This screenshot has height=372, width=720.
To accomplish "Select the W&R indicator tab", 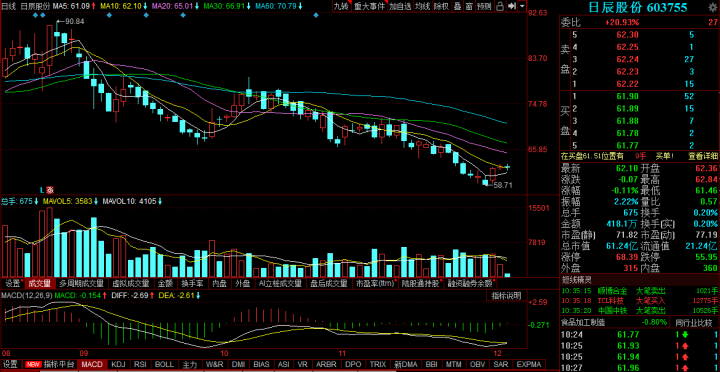I will [x=214, y=365].
